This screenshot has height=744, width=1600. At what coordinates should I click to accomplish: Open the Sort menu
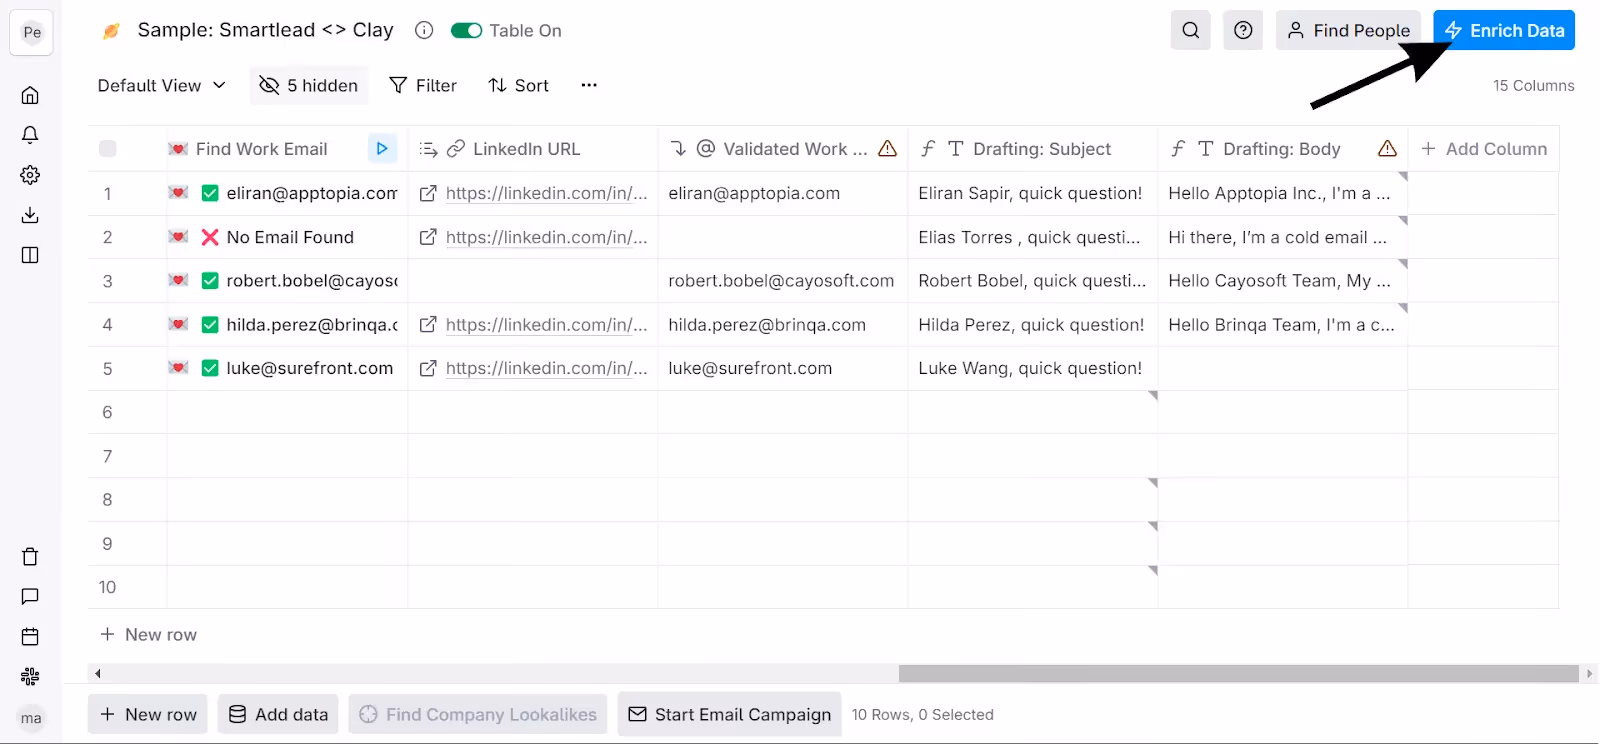click(x=519, y=85)
